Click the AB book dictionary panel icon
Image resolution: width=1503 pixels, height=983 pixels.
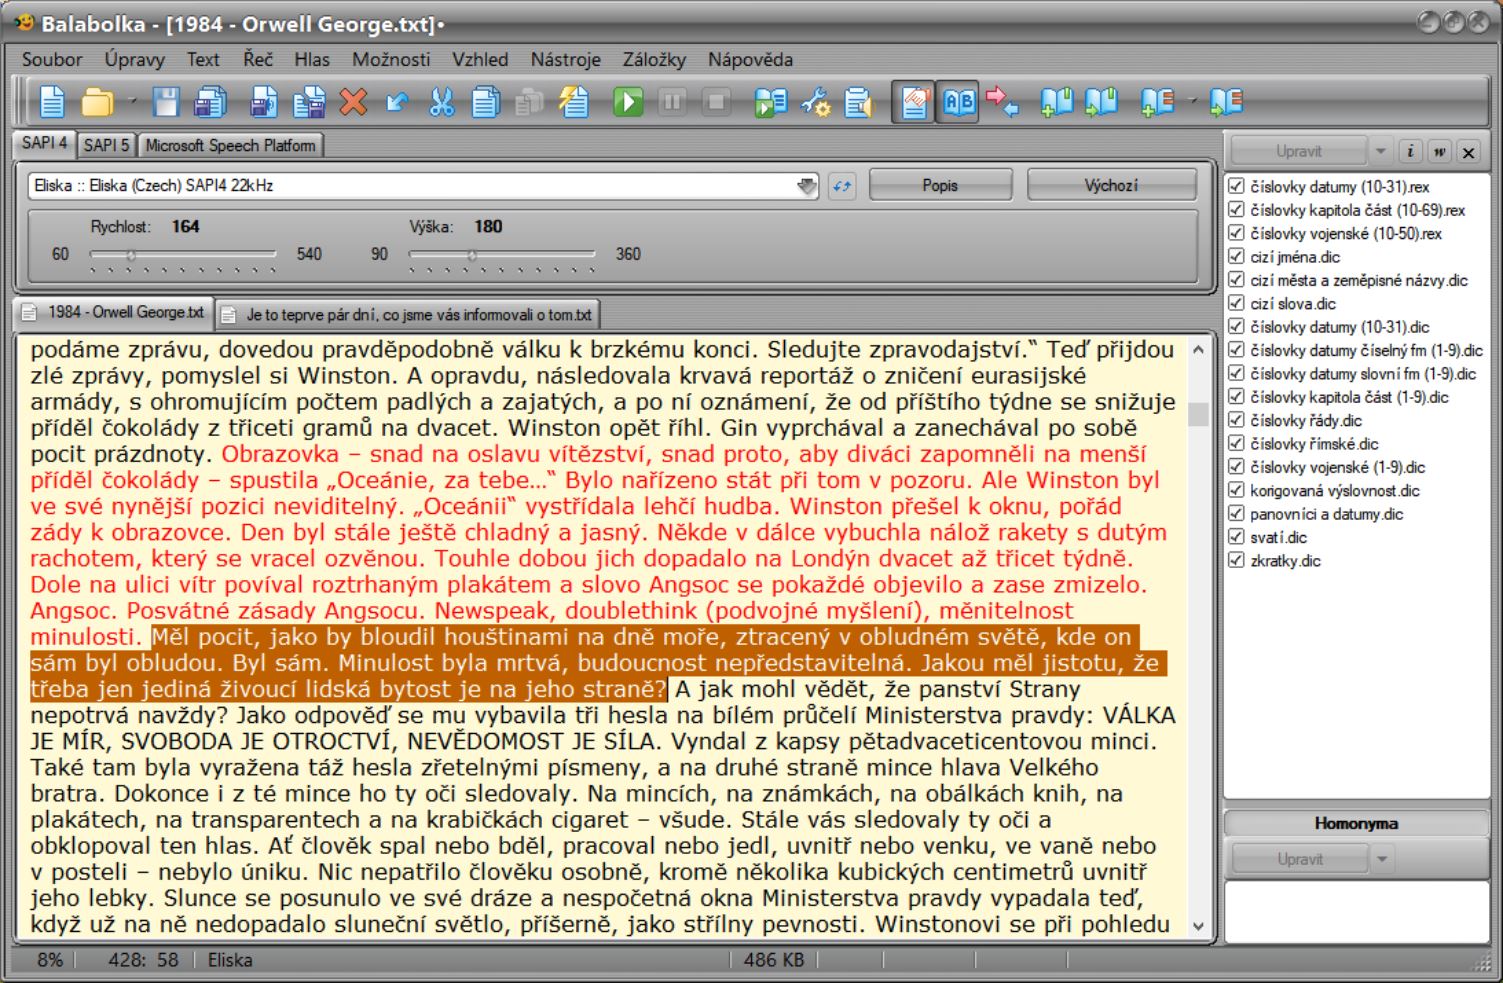tap(958, 102)
